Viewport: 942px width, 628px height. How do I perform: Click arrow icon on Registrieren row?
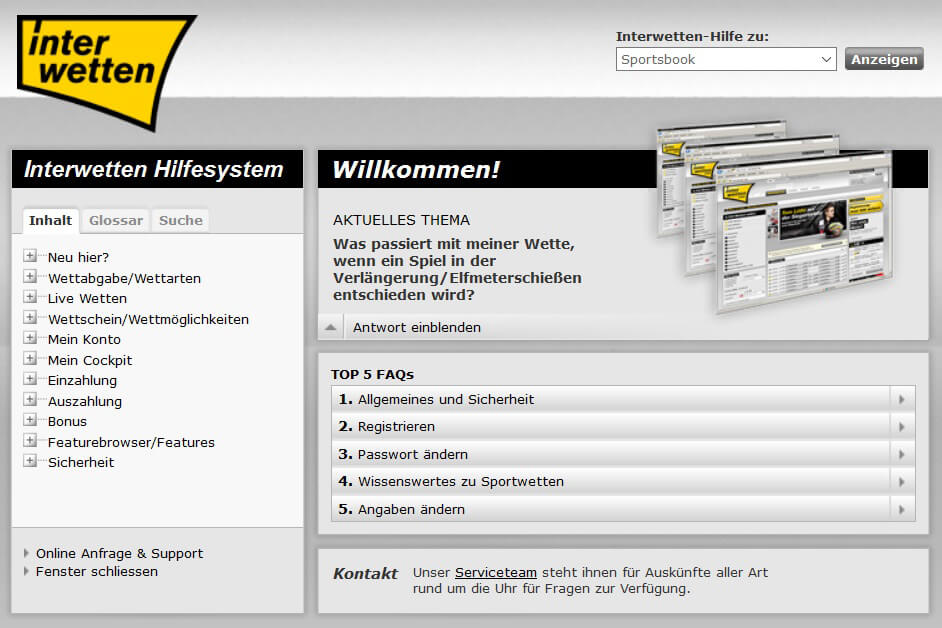[x=902, y=427]
